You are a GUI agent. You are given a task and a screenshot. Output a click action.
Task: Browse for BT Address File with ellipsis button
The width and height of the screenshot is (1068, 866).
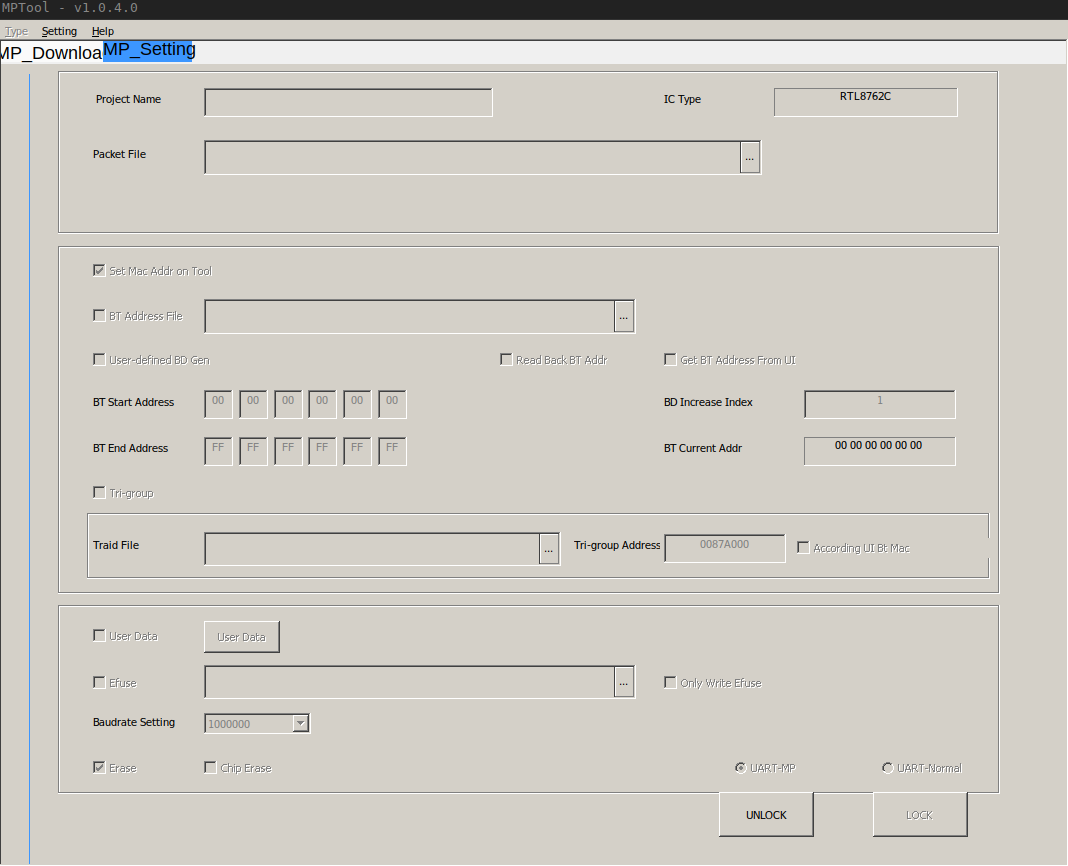pos(624,317)
